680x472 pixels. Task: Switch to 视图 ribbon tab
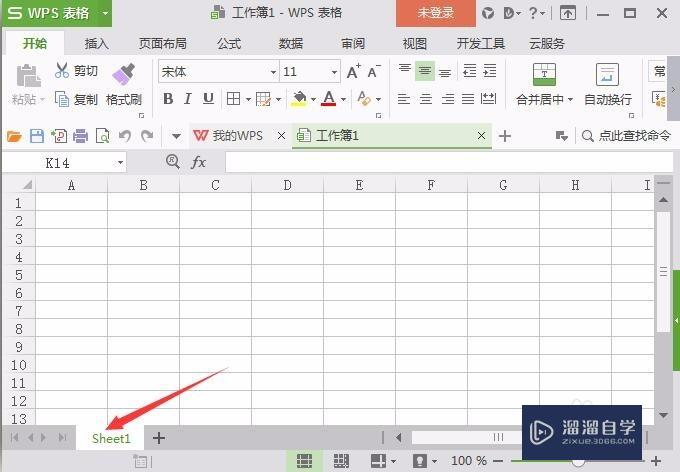tap(415, 43)
